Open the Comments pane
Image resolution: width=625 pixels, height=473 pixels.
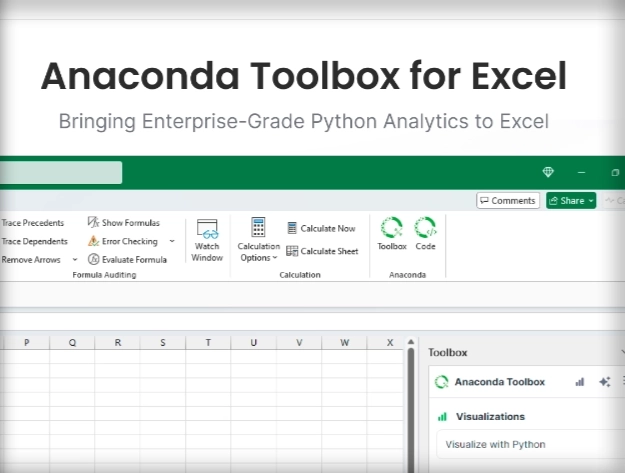coord(508,200)
